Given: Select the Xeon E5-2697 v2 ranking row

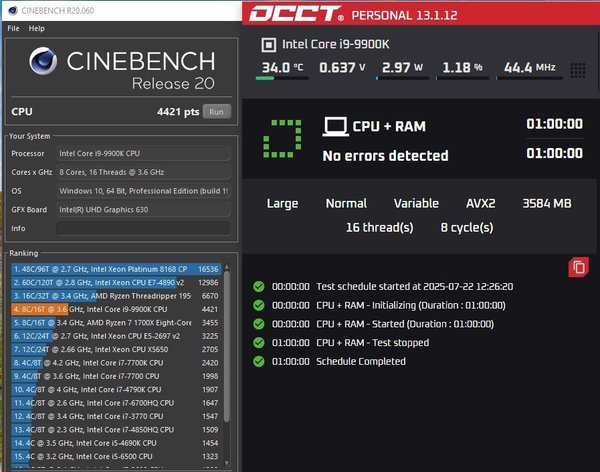Looking at the screenshot, I should click(116, 336).
